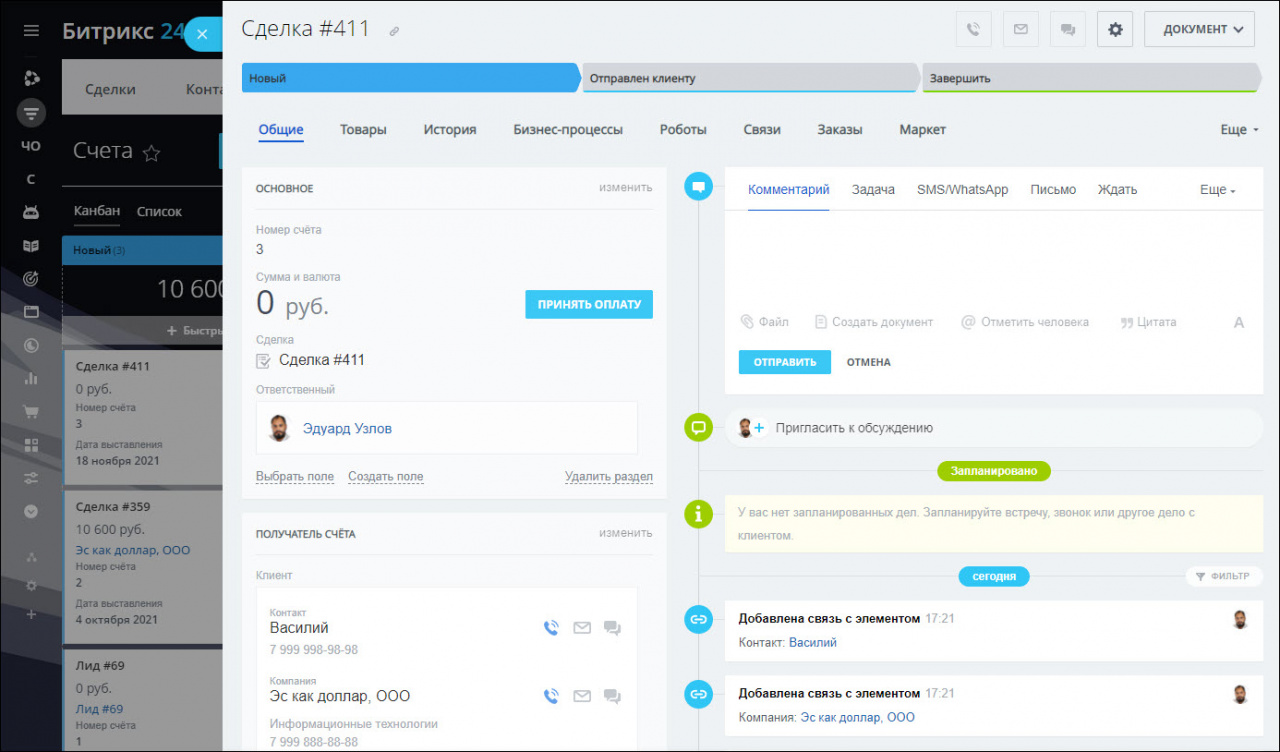Open responsible user Эдуард Узлов link
1280x752 pixels.
point(347,428)
